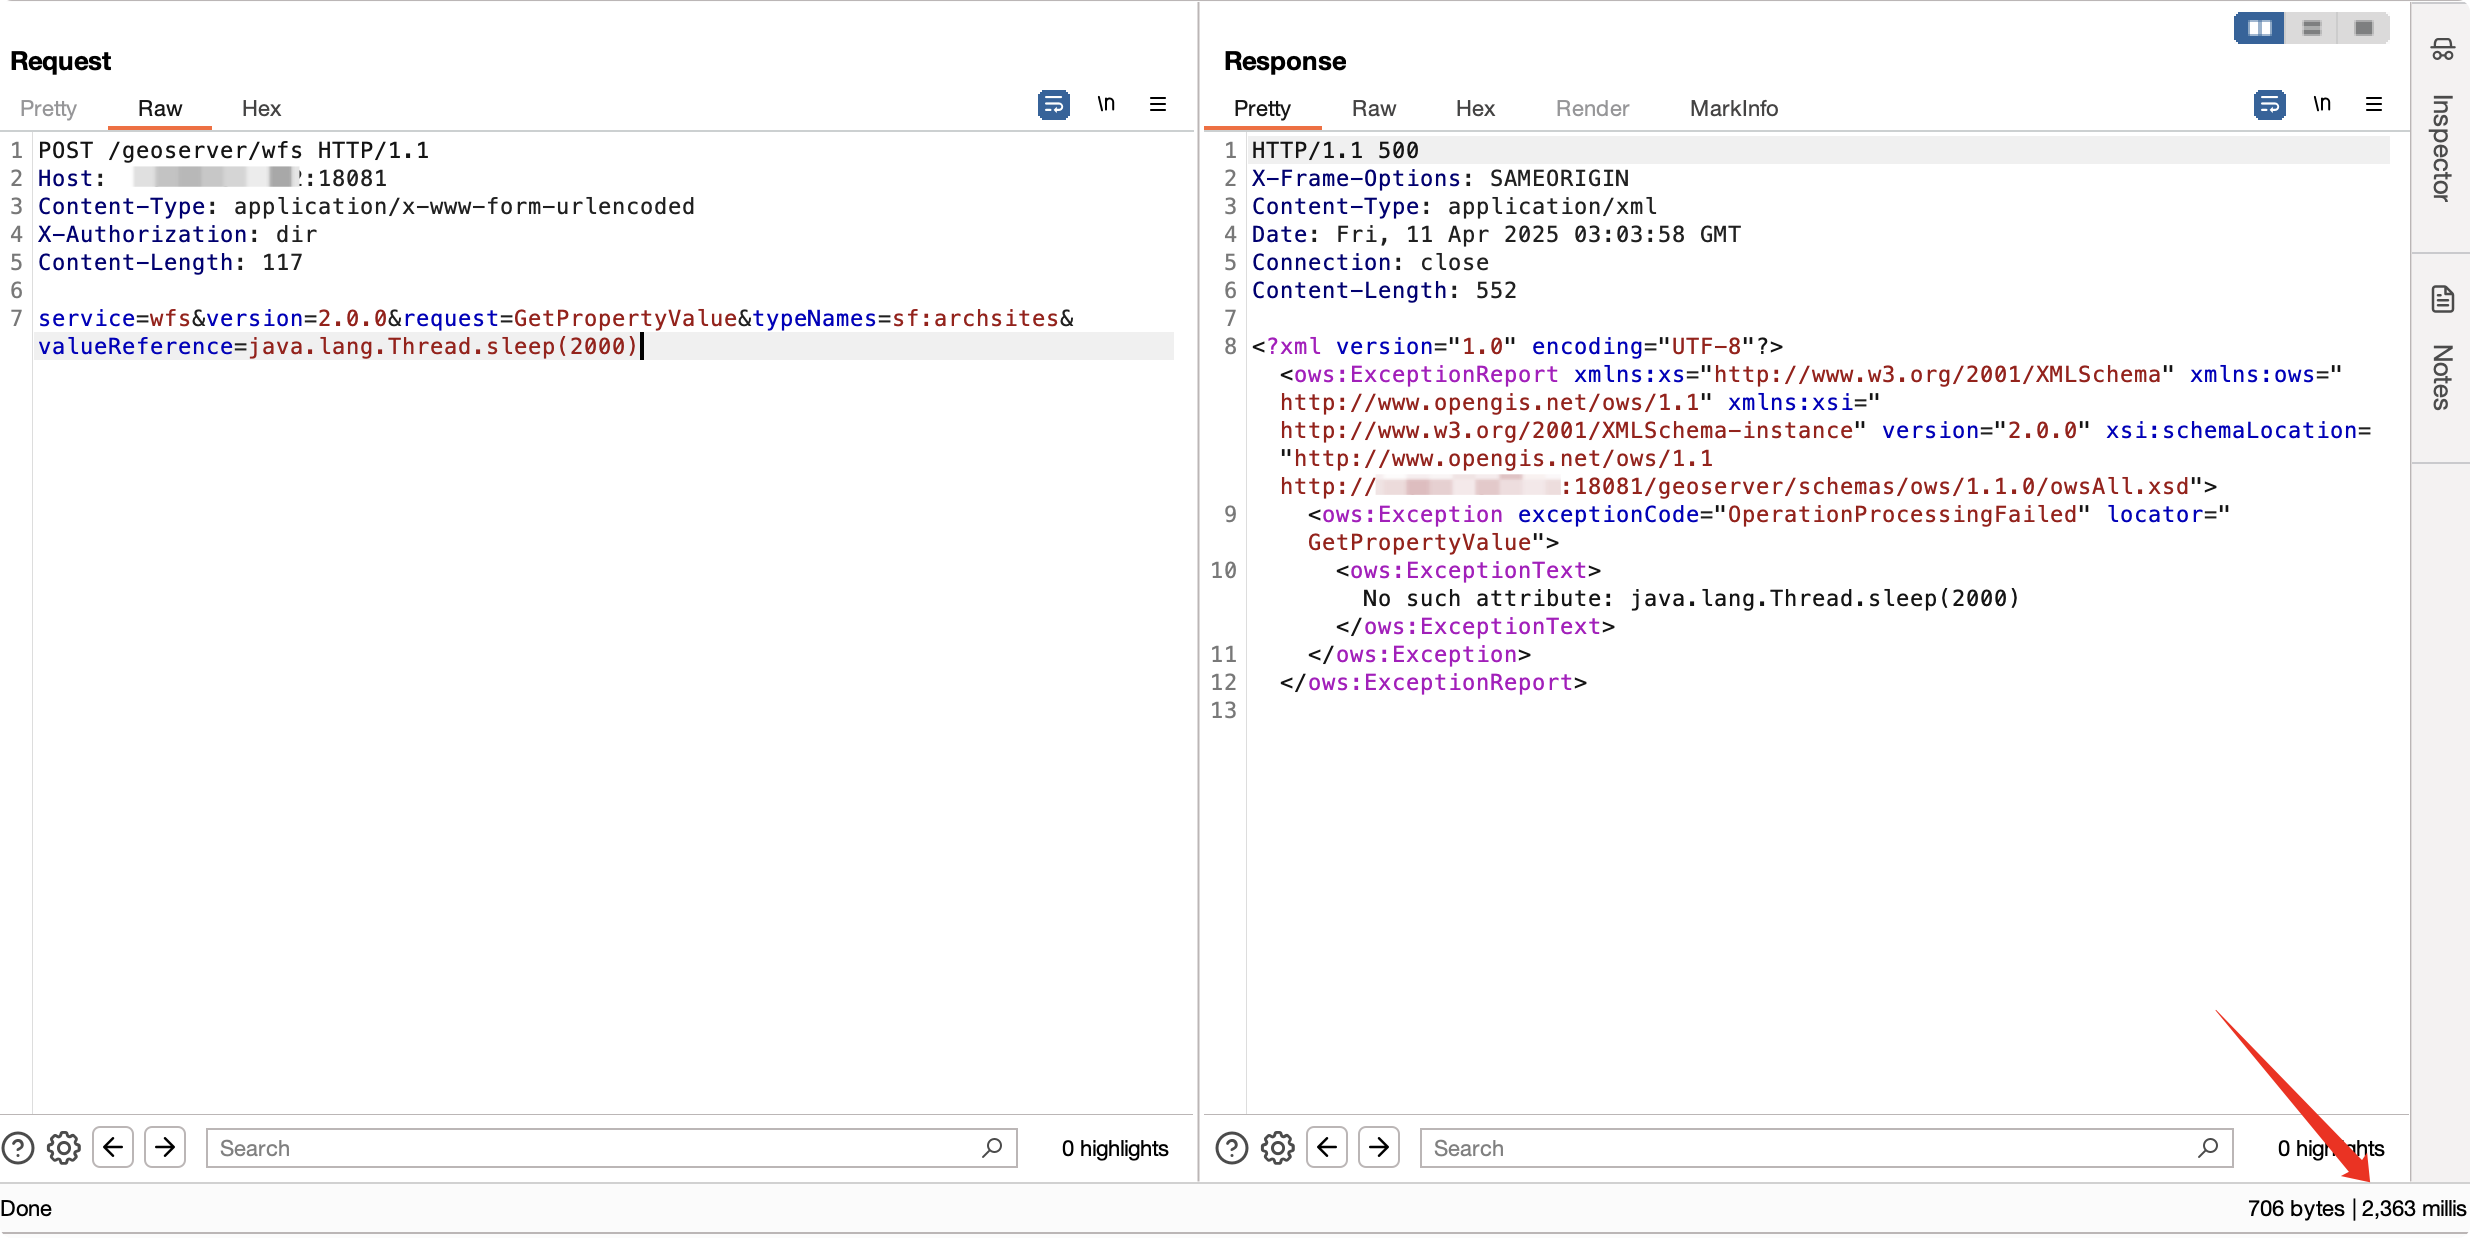Select top-bottom stacked layout icon

click(x=2311, y=28)
